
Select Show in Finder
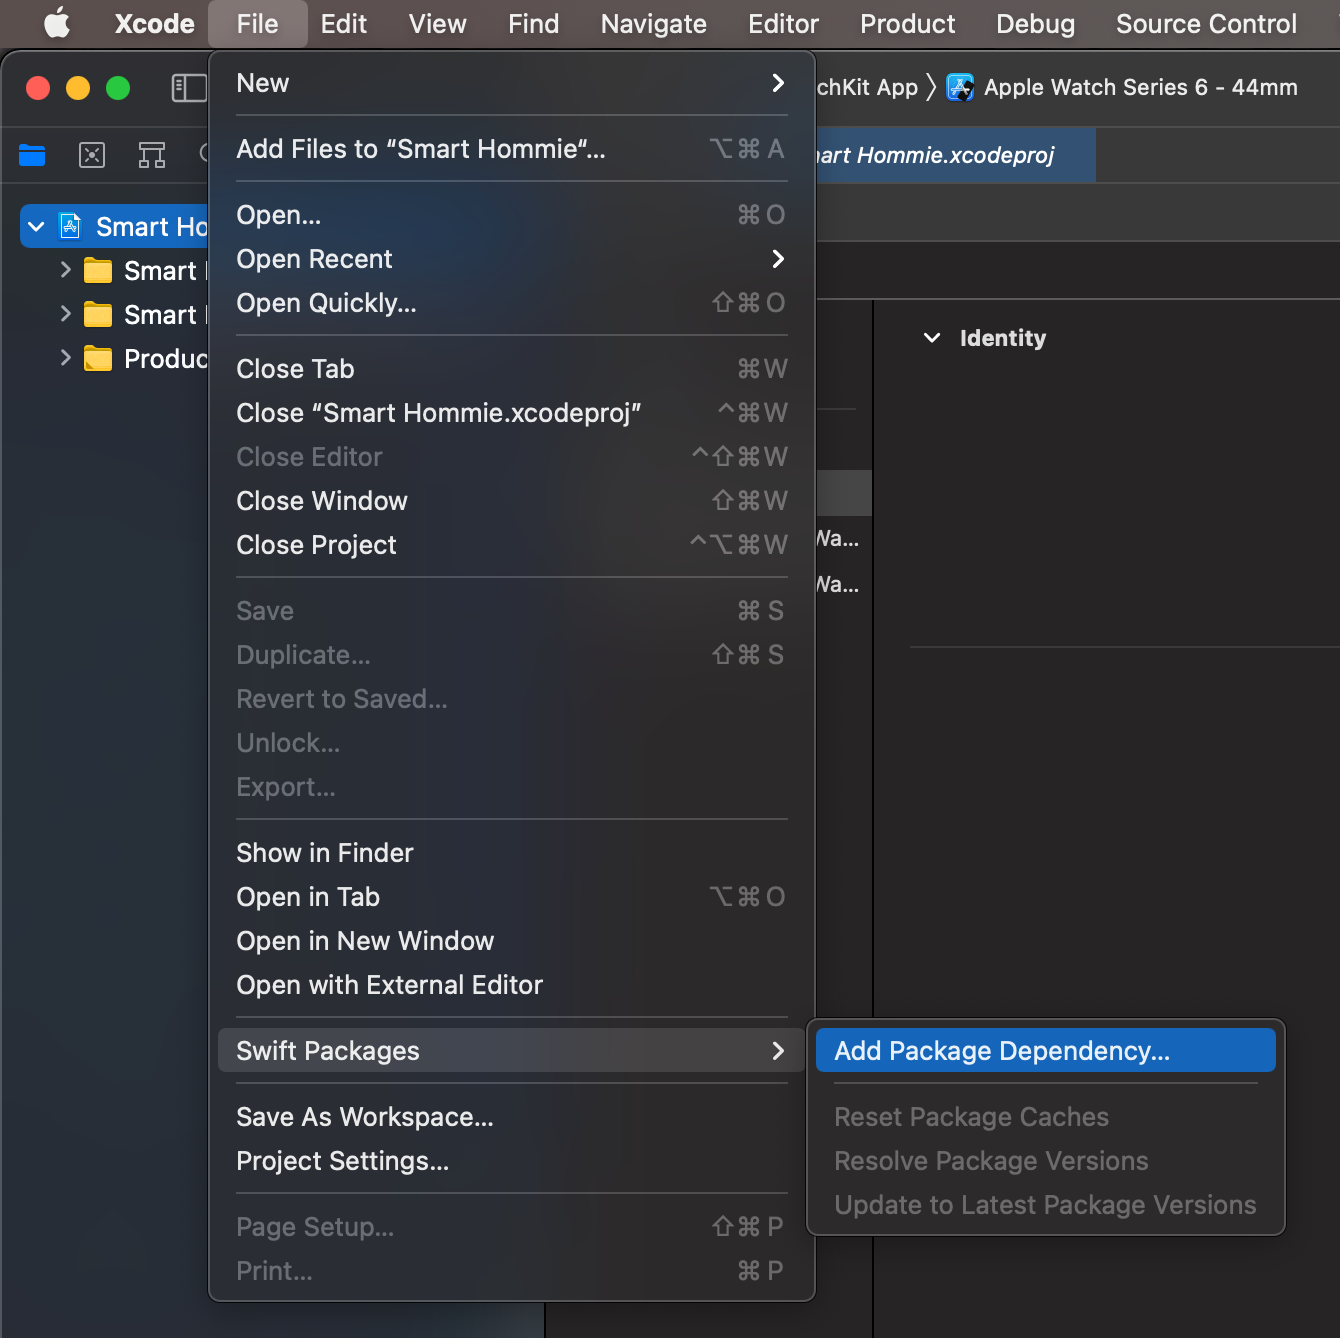coord(324,852)
